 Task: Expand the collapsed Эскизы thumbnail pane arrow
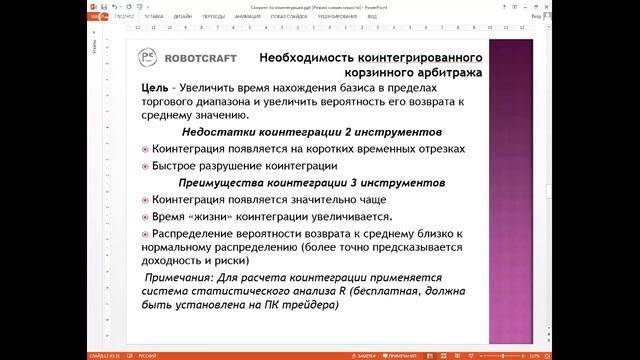click(94, 32)
